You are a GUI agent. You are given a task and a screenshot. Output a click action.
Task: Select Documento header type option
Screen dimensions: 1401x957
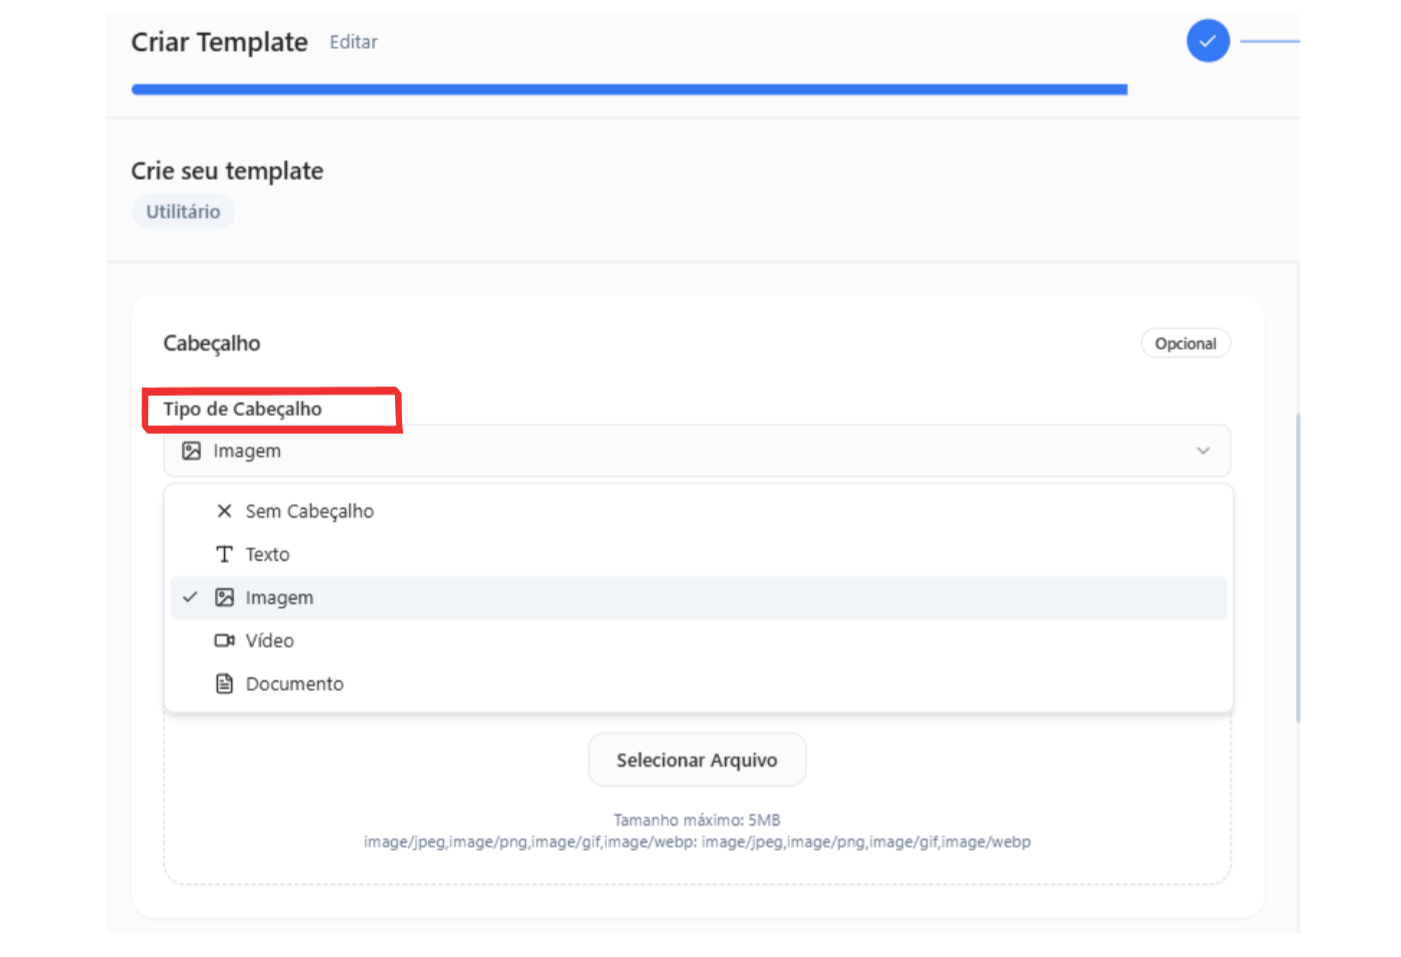[x=295, y=684]
